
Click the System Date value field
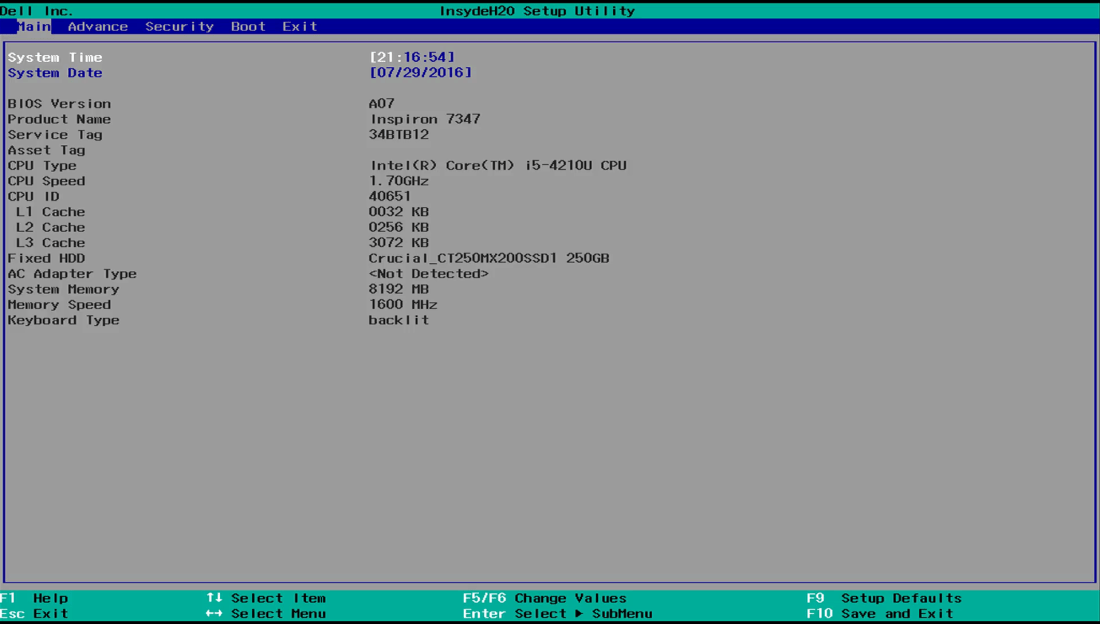(x=420, y=73)
